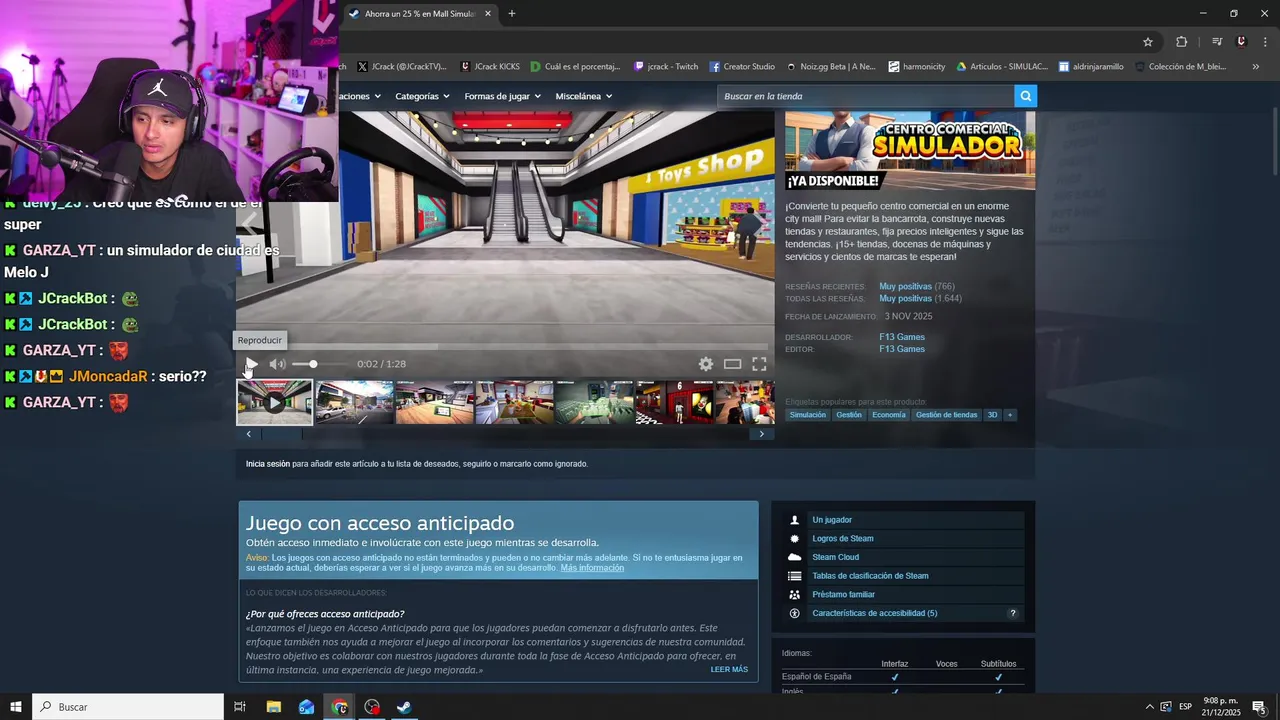Screen dimensions: 1280x720
Task: Open the F13 Games developer link
Action: point(902,337)
